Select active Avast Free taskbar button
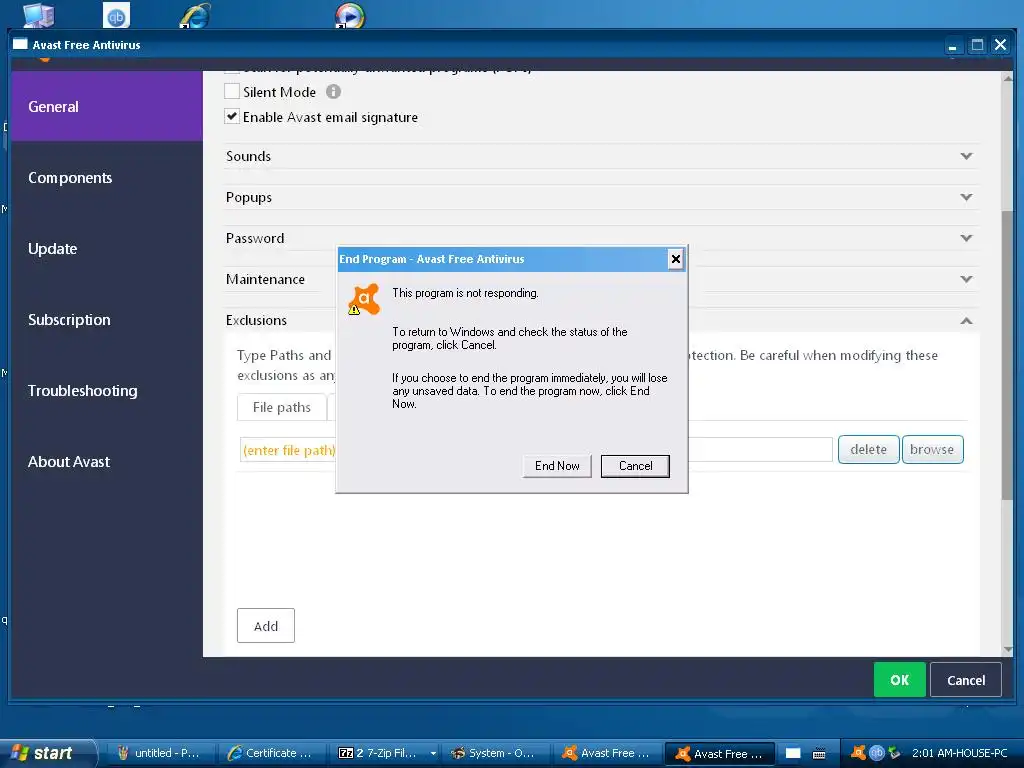Screen dimensions: 1024x768 [719, 754]
